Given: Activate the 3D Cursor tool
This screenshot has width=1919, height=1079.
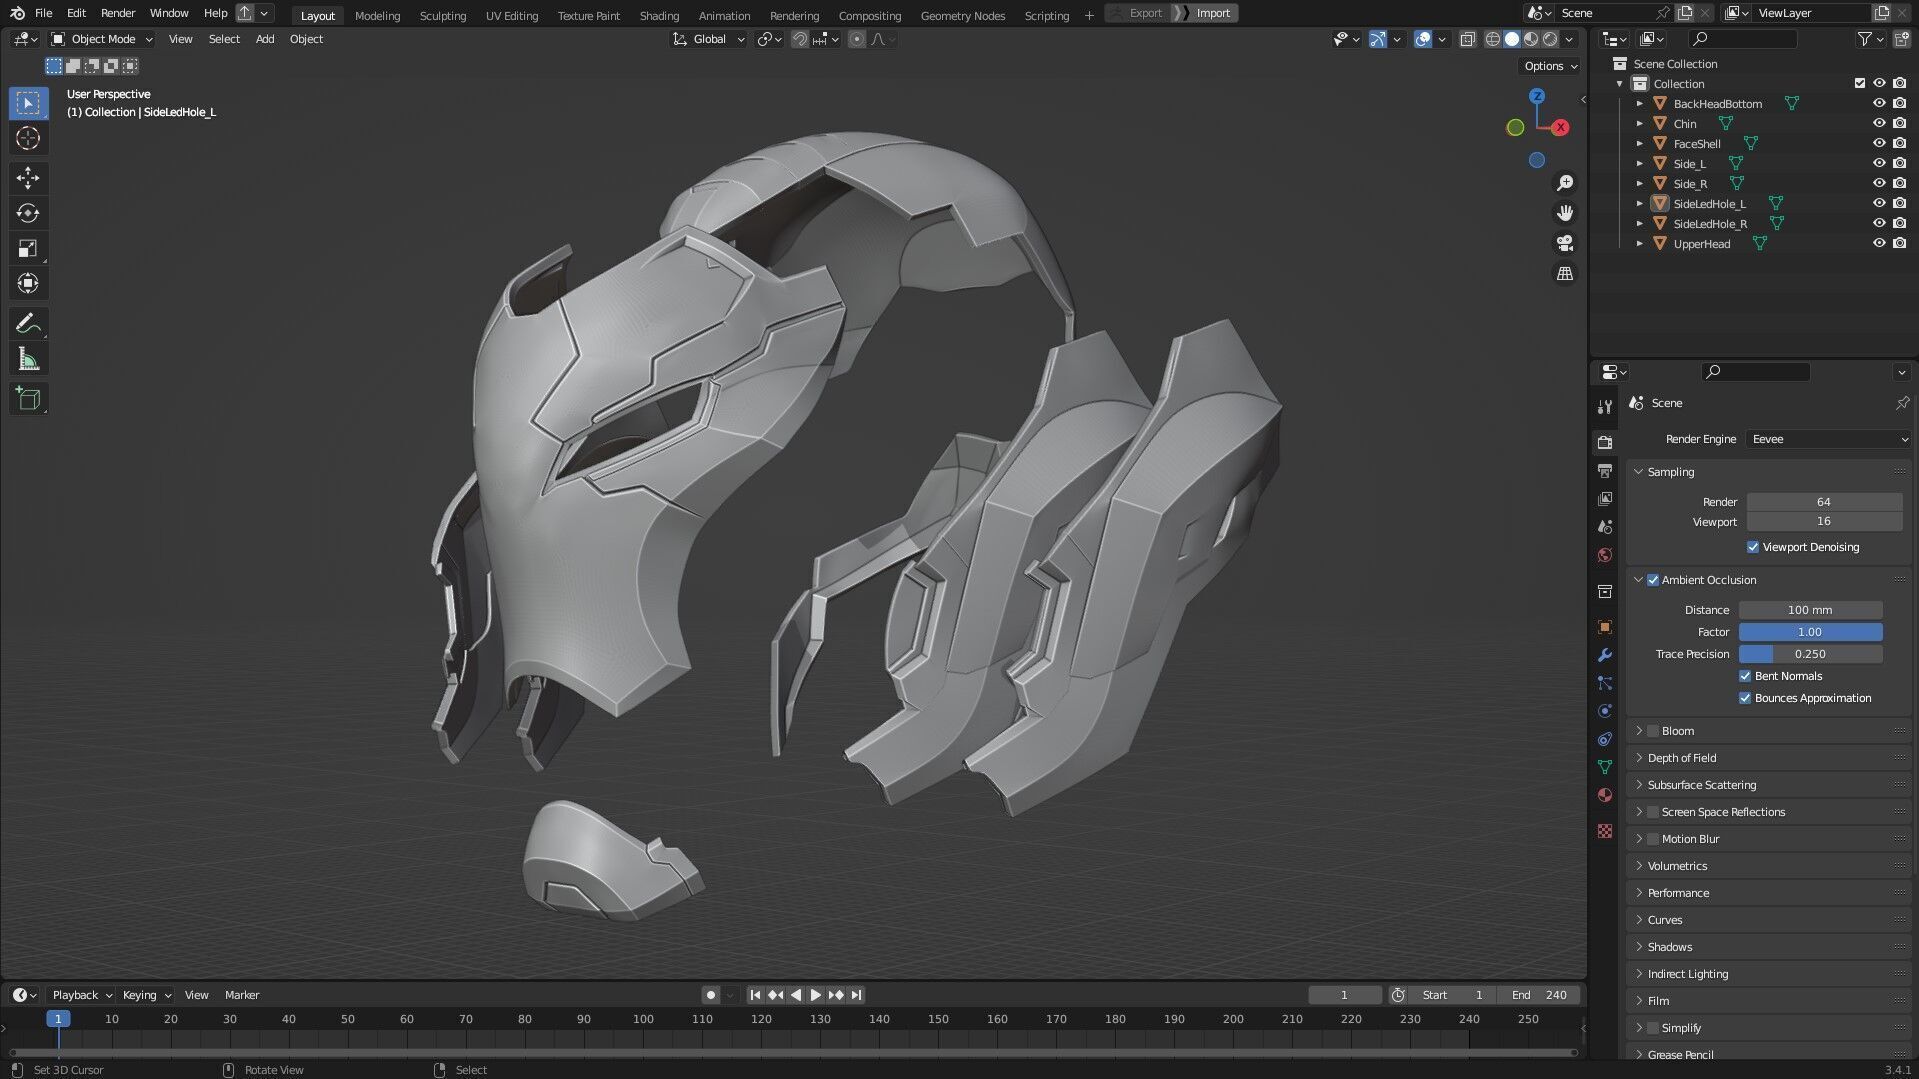Looking at the screenshot, I should 28,139.
